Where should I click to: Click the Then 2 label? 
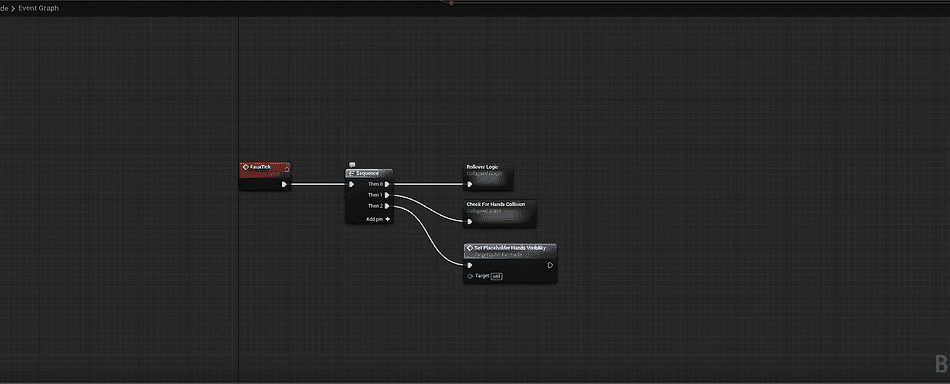(x=376, y=206)
